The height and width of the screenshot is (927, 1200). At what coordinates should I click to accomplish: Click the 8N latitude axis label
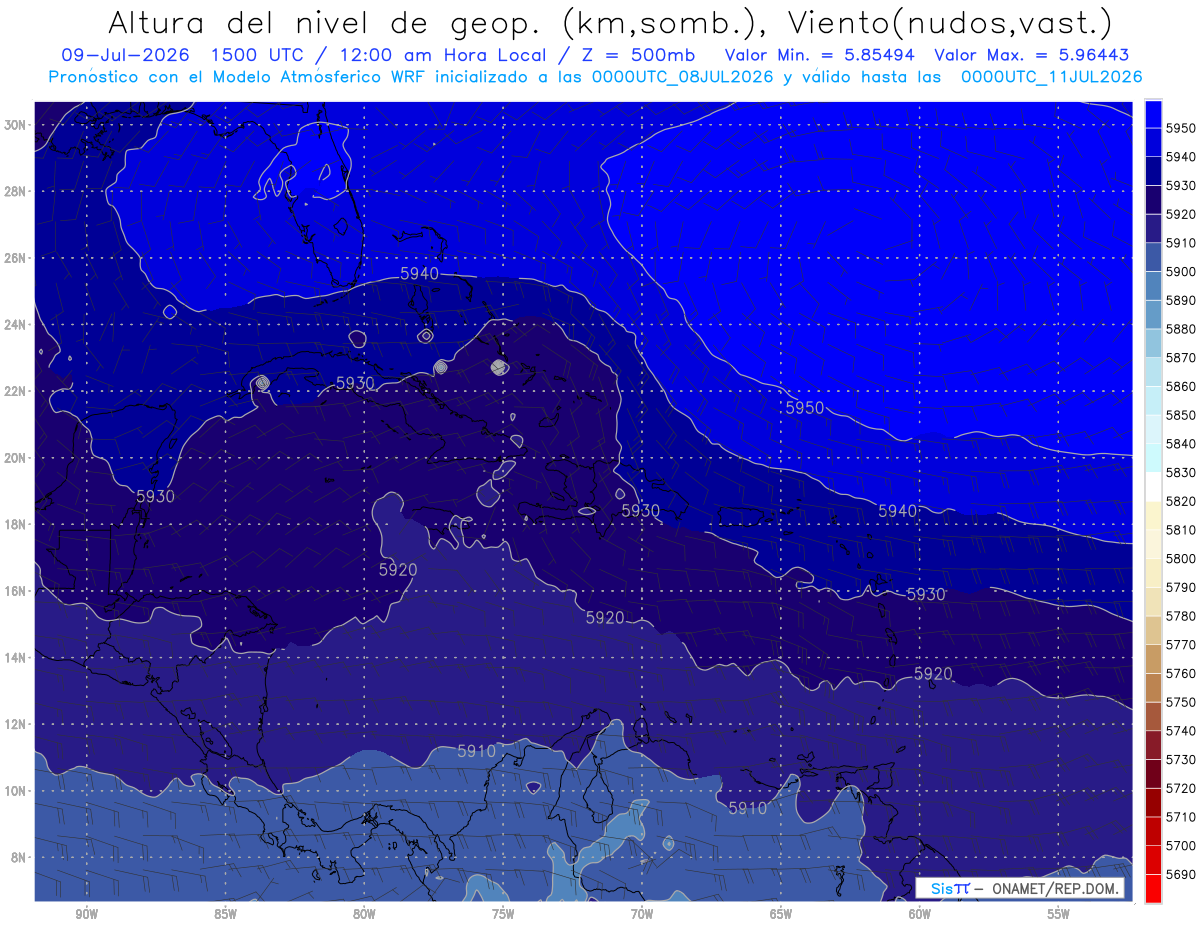click(18, 857)
